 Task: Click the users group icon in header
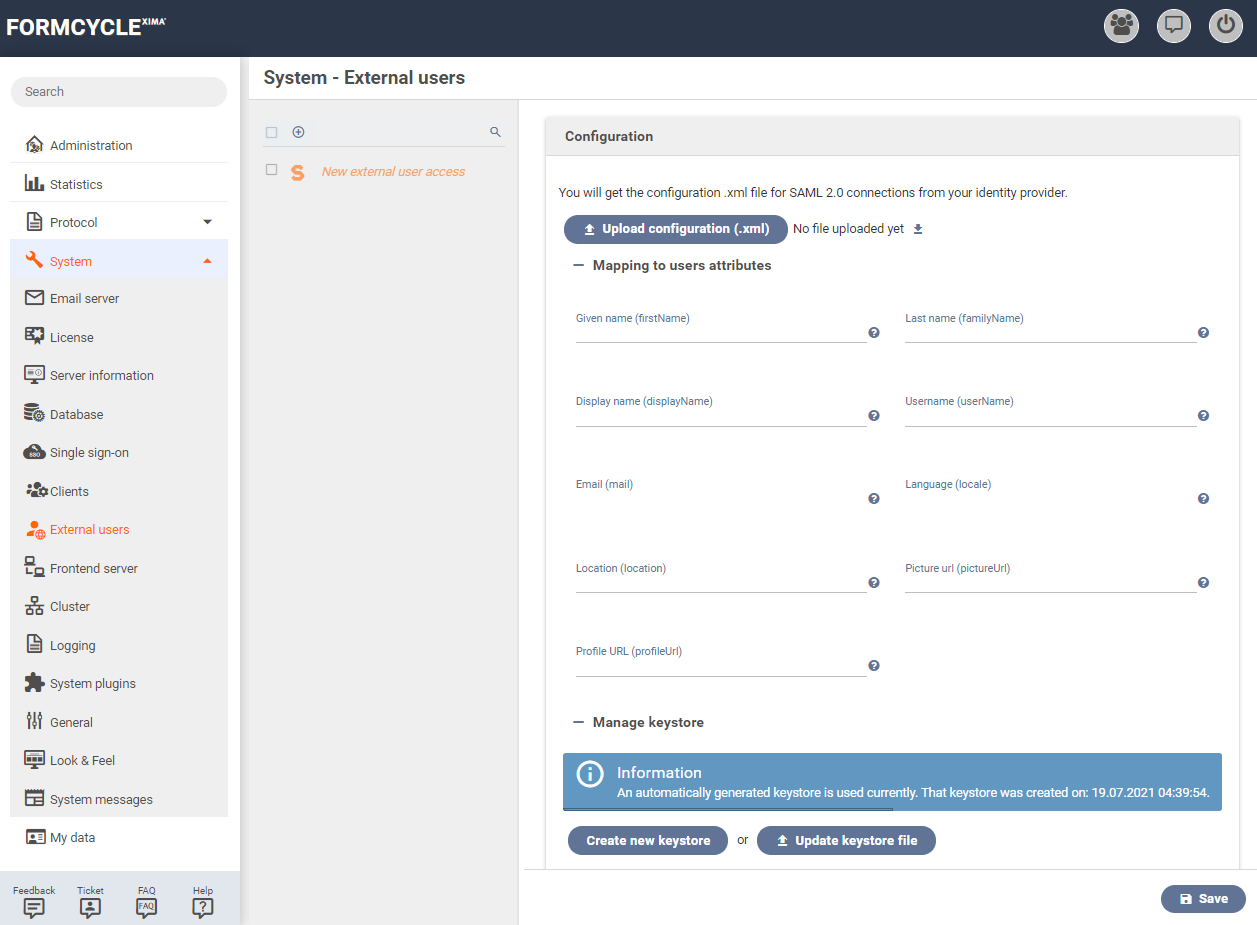click(1121, 26)
